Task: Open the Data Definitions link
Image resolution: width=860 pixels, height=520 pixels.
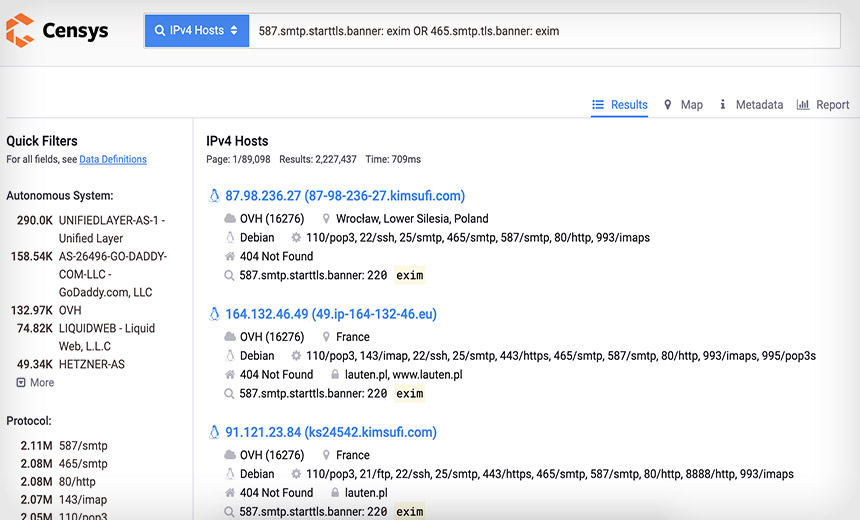Action: click(x=113, y=160)
